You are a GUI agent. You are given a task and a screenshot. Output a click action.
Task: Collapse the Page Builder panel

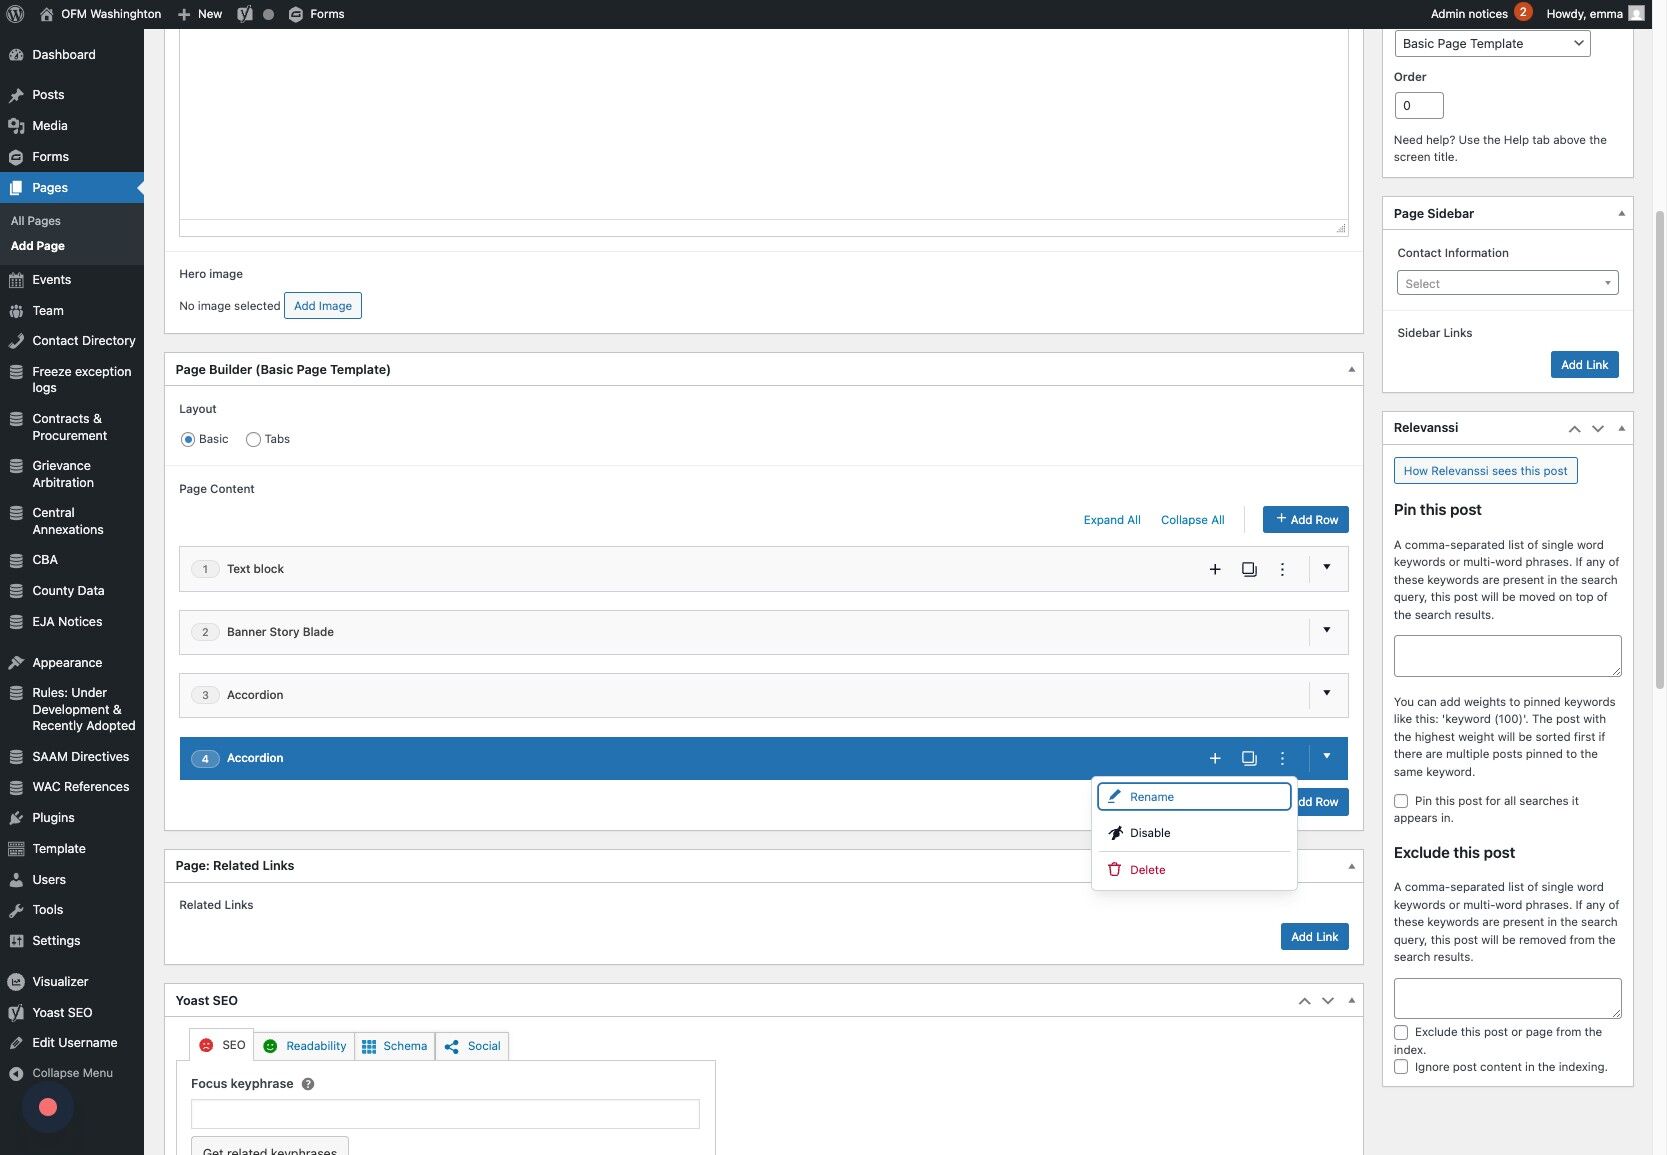[x=1351, y=370]
